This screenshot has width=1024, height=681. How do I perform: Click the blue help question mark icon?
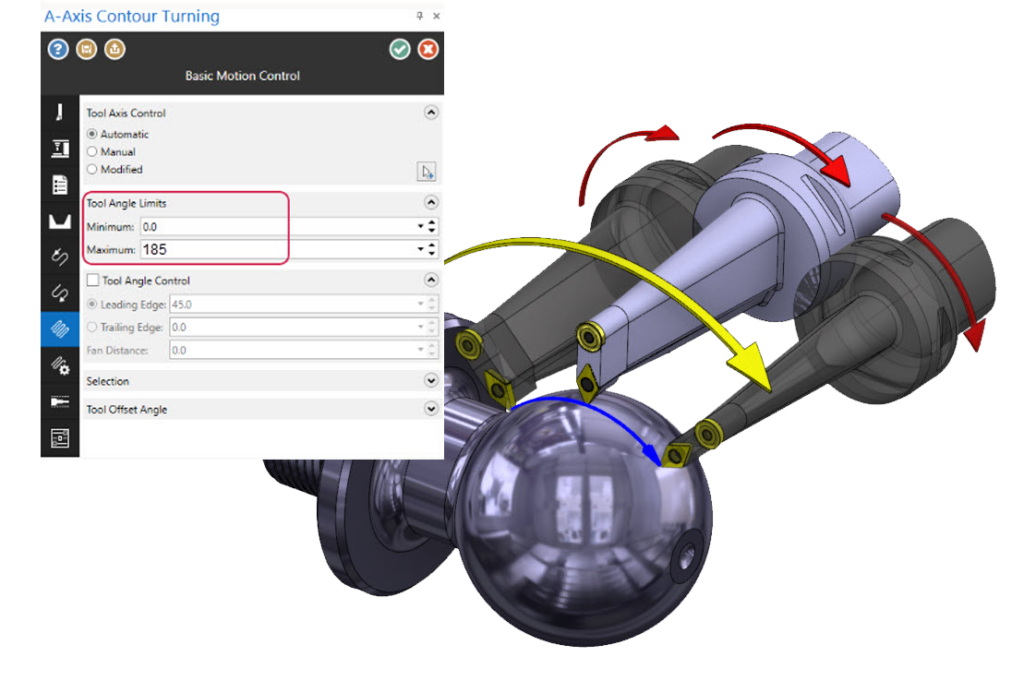(58, 49)
